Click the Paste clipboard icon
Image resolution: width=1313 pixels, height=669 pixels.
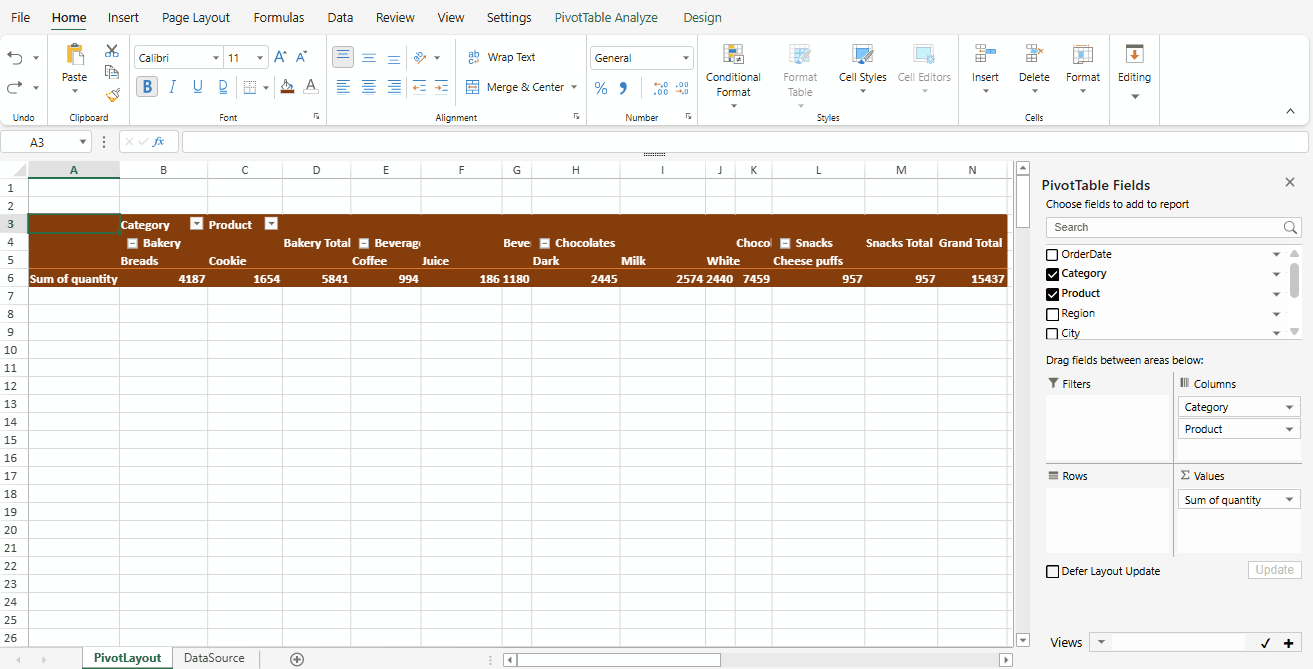[x=75, y=55]
